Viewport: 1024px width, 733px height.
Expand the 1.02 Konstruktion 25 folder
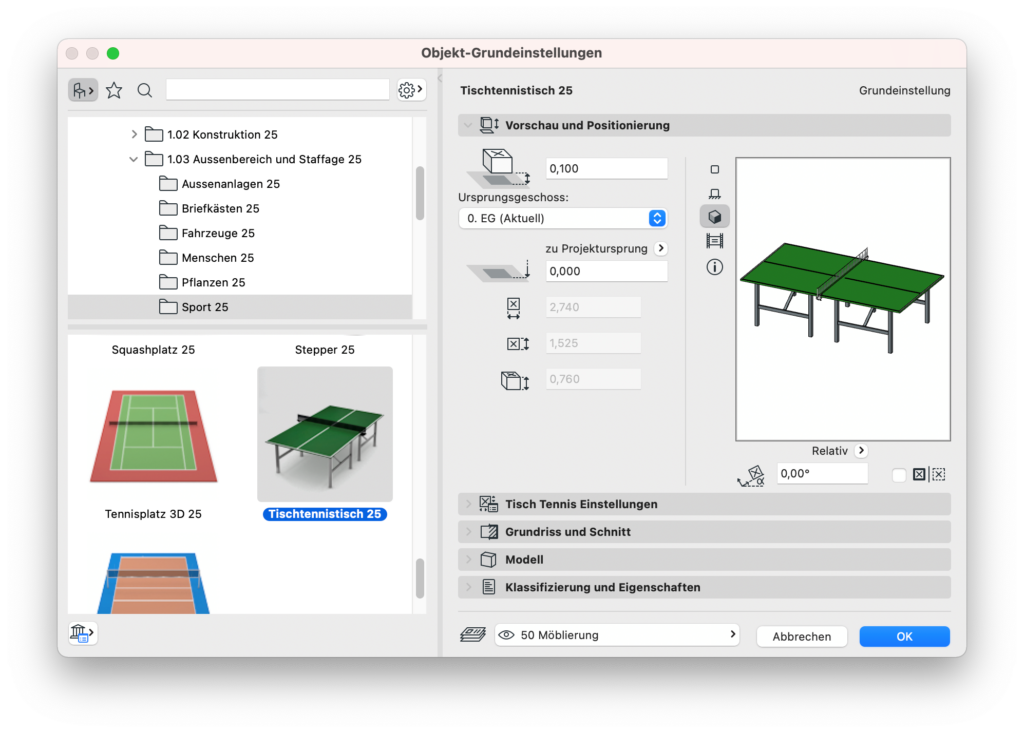(x=134, y=134)
